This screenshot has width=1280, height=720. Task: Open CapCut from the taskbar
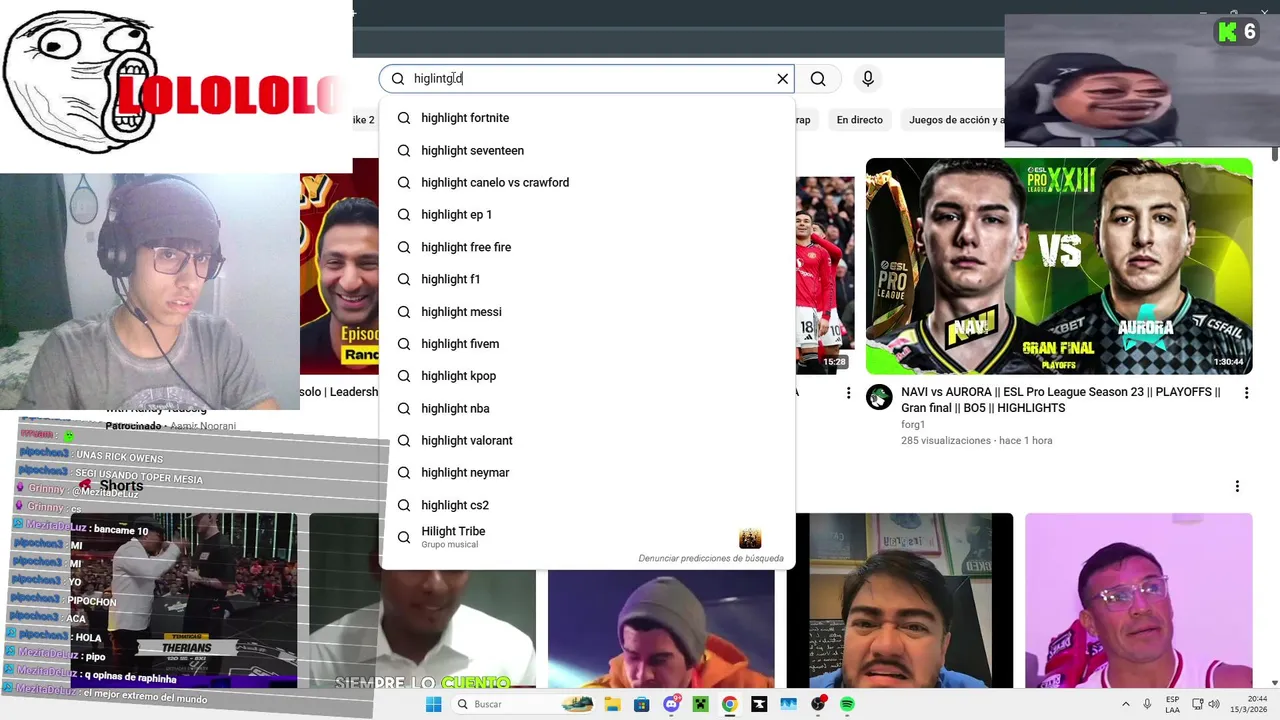click(759, 704)
